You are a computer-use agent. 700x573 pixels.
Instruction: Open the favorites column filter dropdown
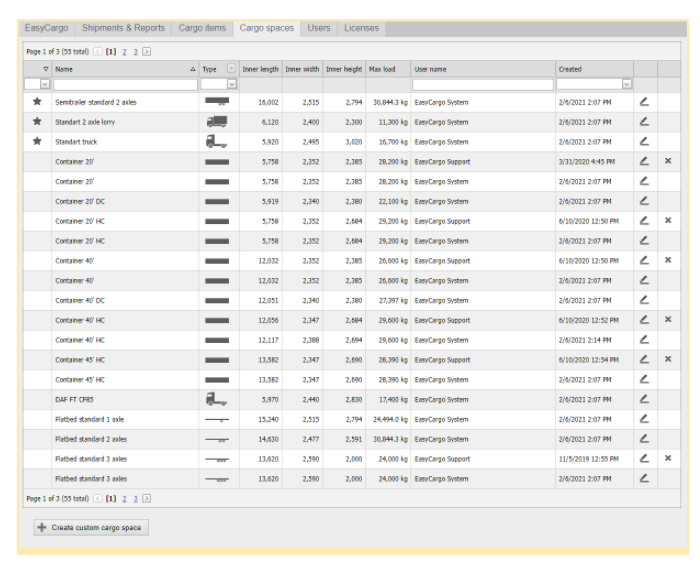point(45,85)
